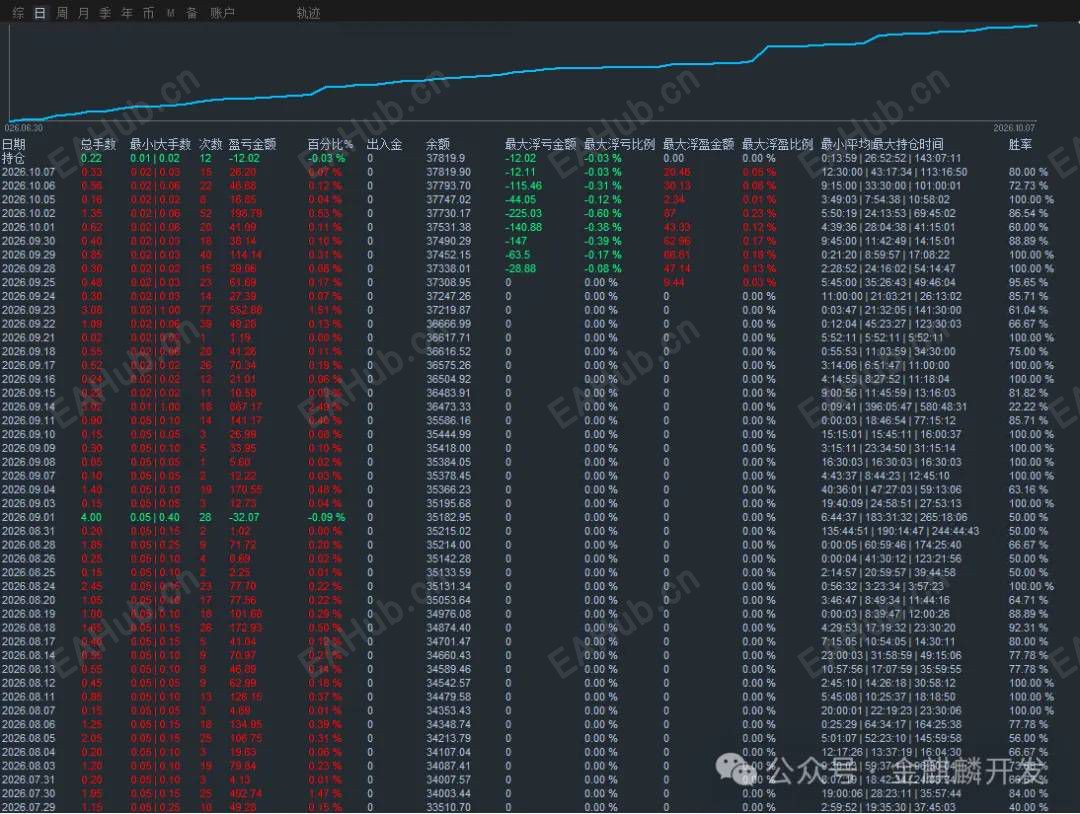1080x814 pixels.
Task: Click win rate 86.54 %
Action: pyautogui.click(x=1028, y=213)
